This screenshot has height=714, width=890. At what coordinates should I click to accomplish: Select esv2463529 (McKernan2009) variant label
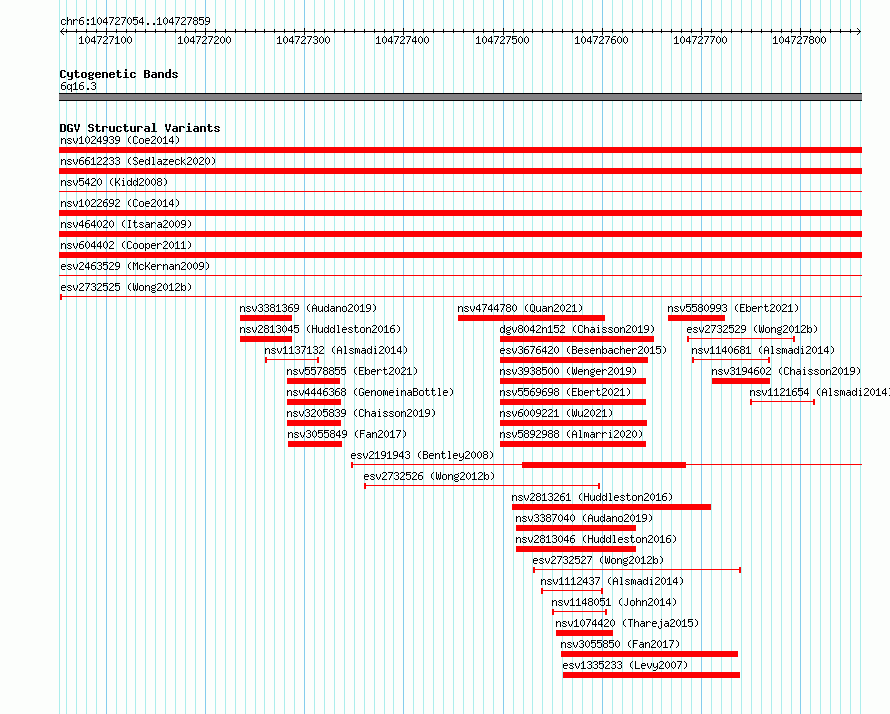(x=135, y=266)
